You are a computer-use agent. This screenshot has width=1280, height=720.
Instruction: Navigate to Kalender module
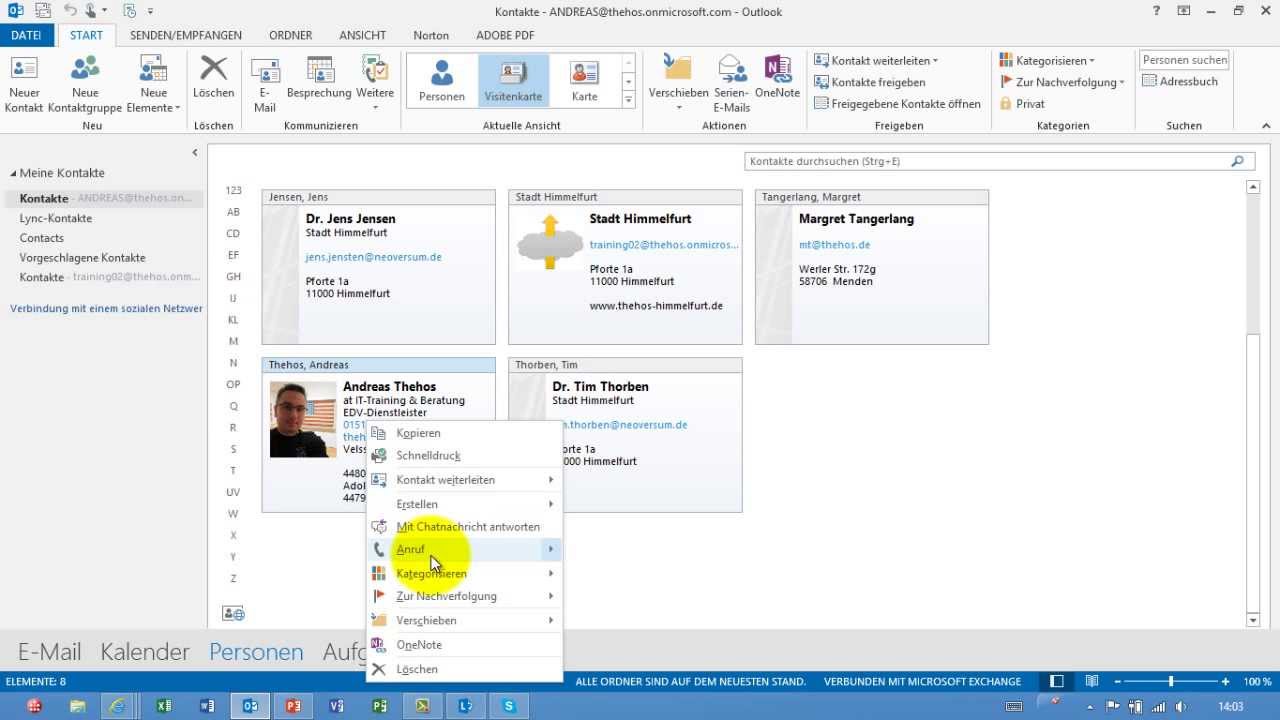(145, 652)
